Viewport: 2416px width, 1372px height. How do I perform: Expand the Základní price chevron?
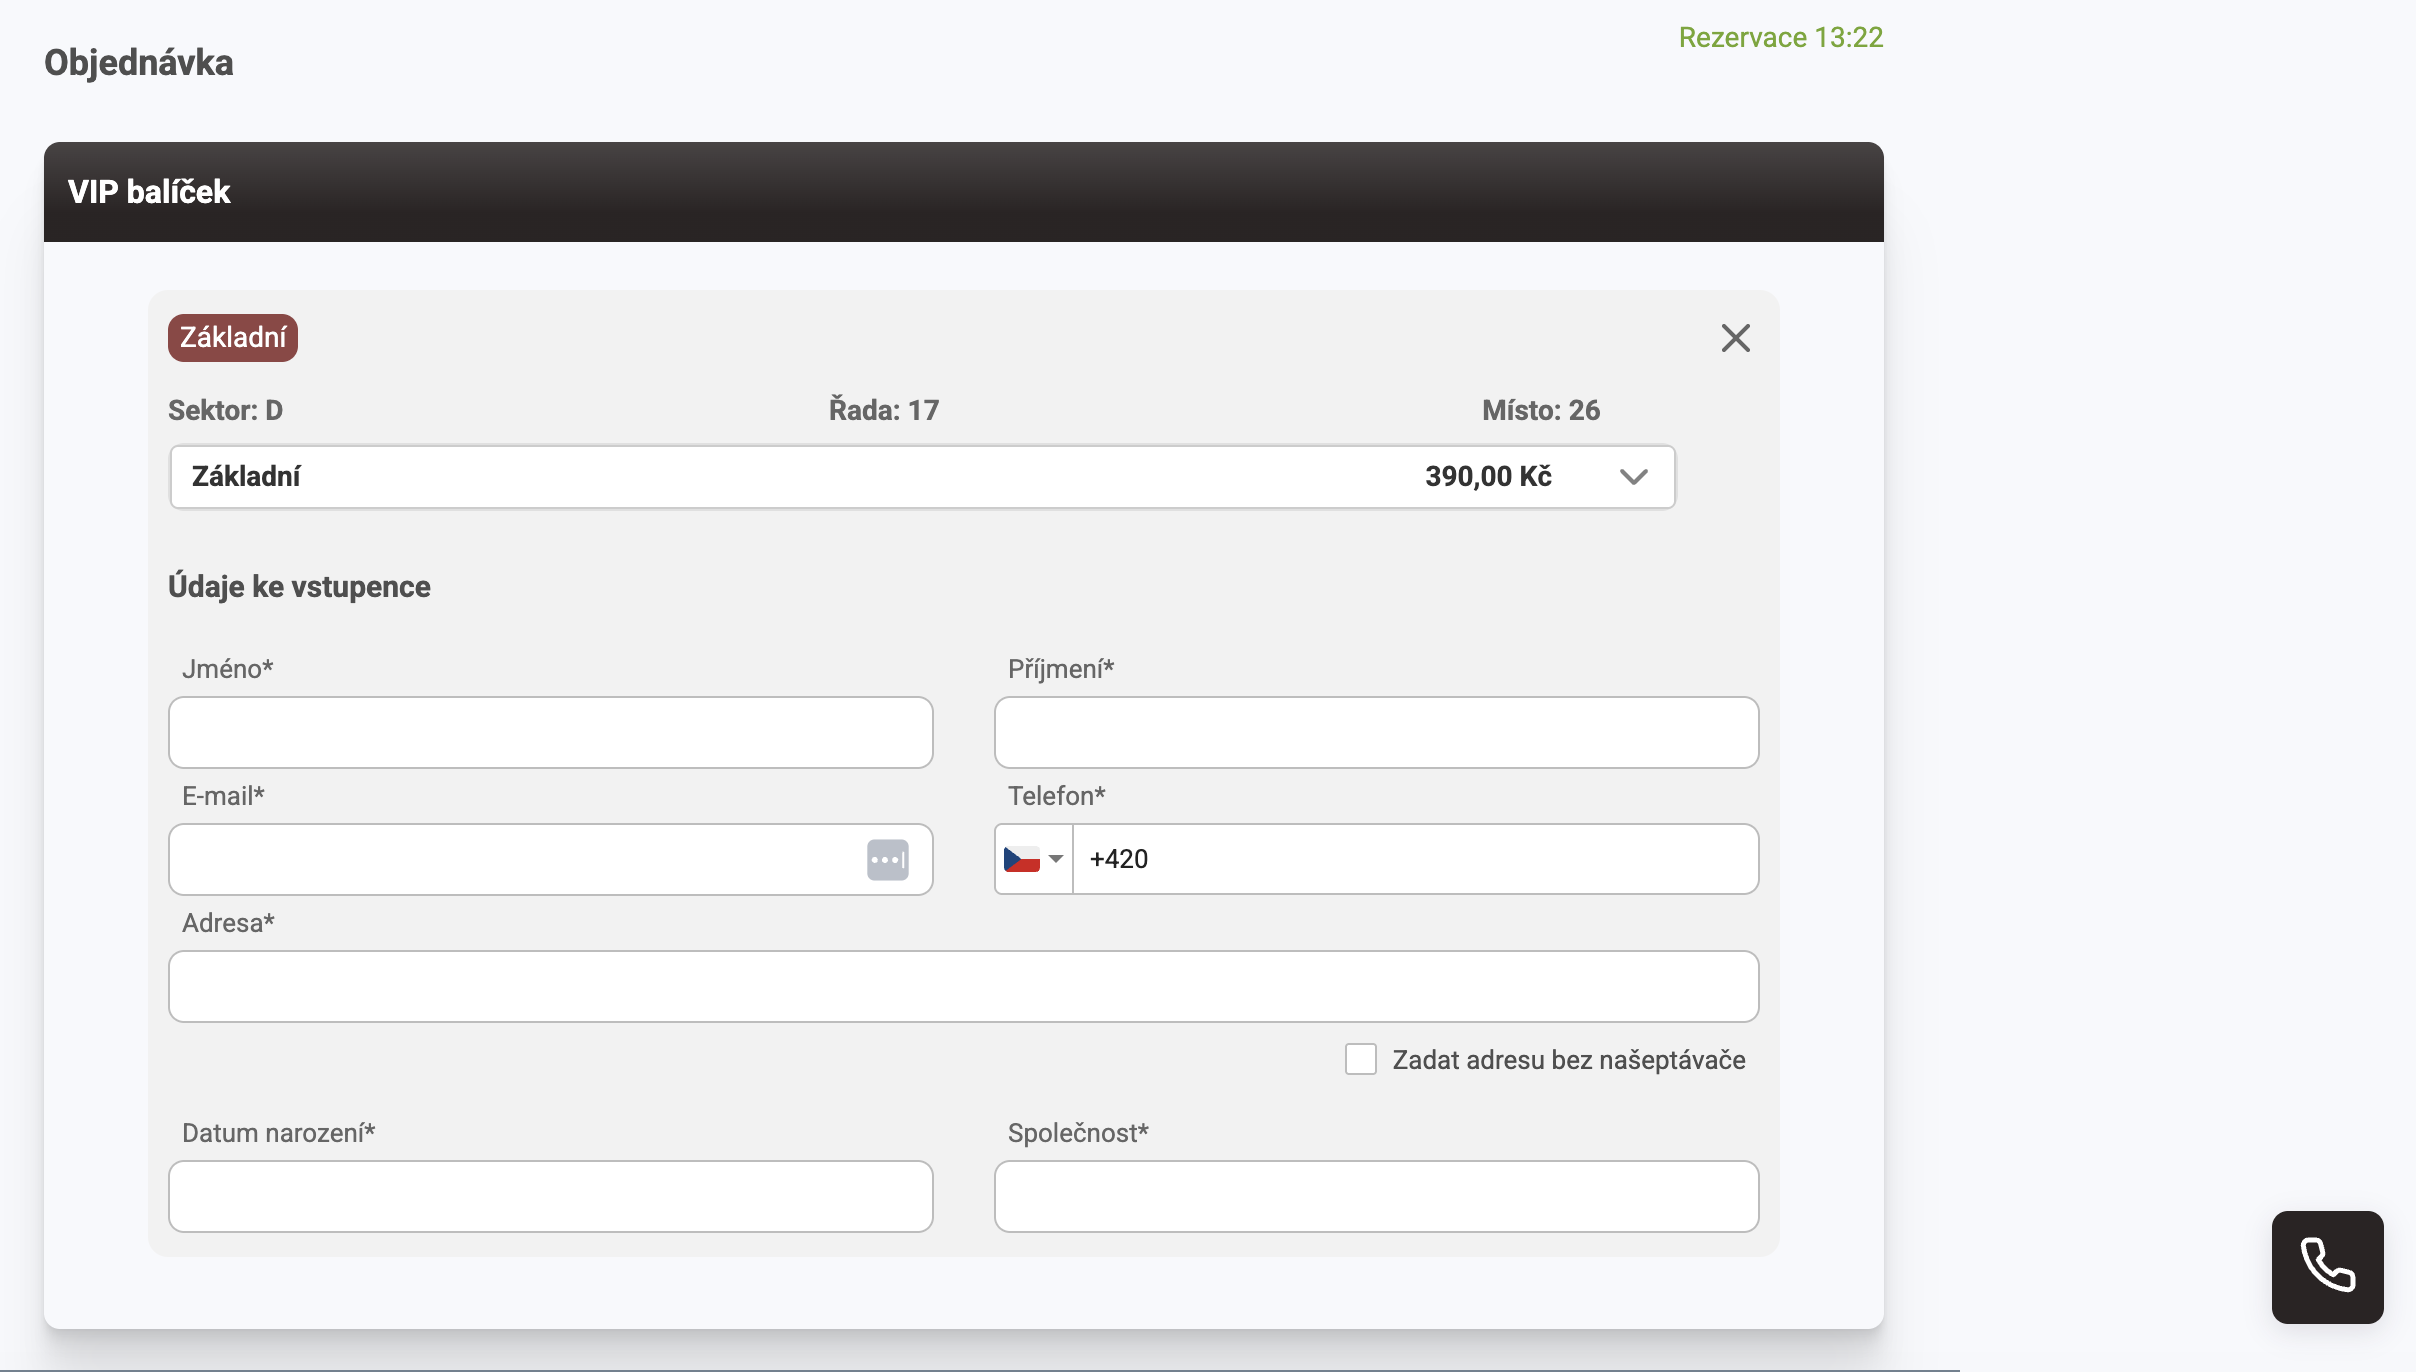pos(1633,477)
